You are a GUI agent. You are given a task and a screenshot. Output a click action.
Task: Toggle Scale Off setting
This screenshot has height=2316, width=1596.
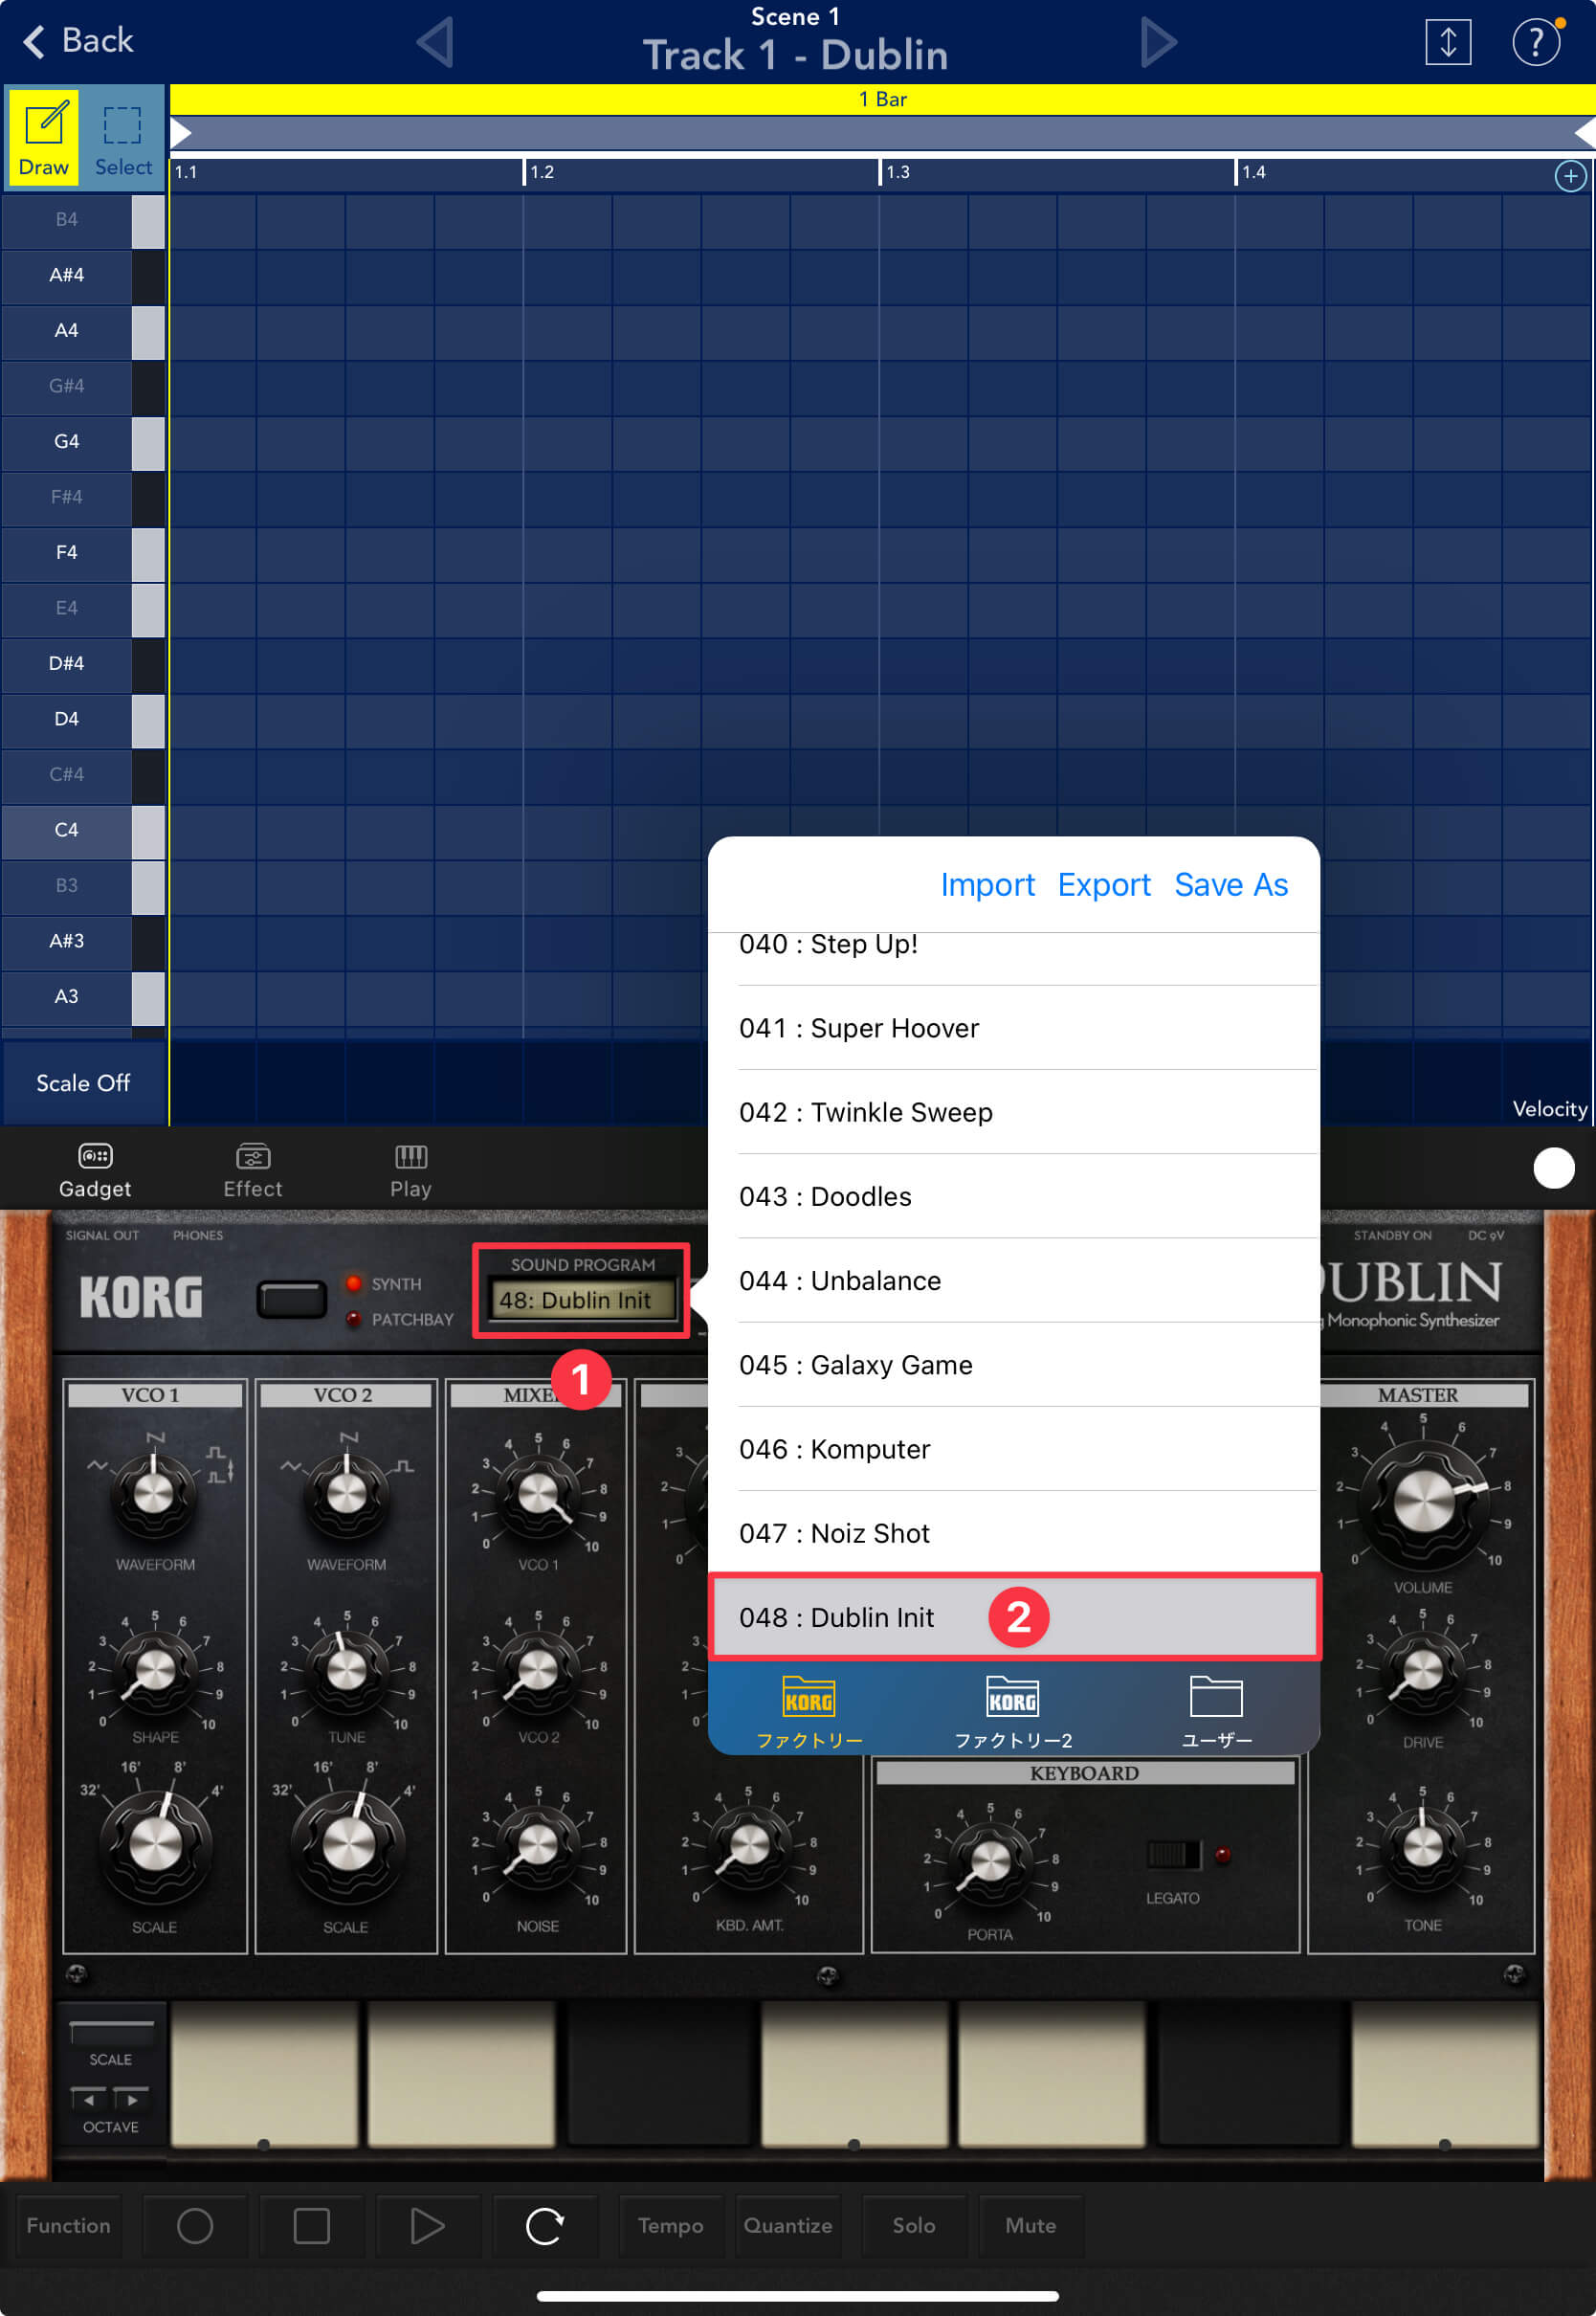(x=83, y=1083)
